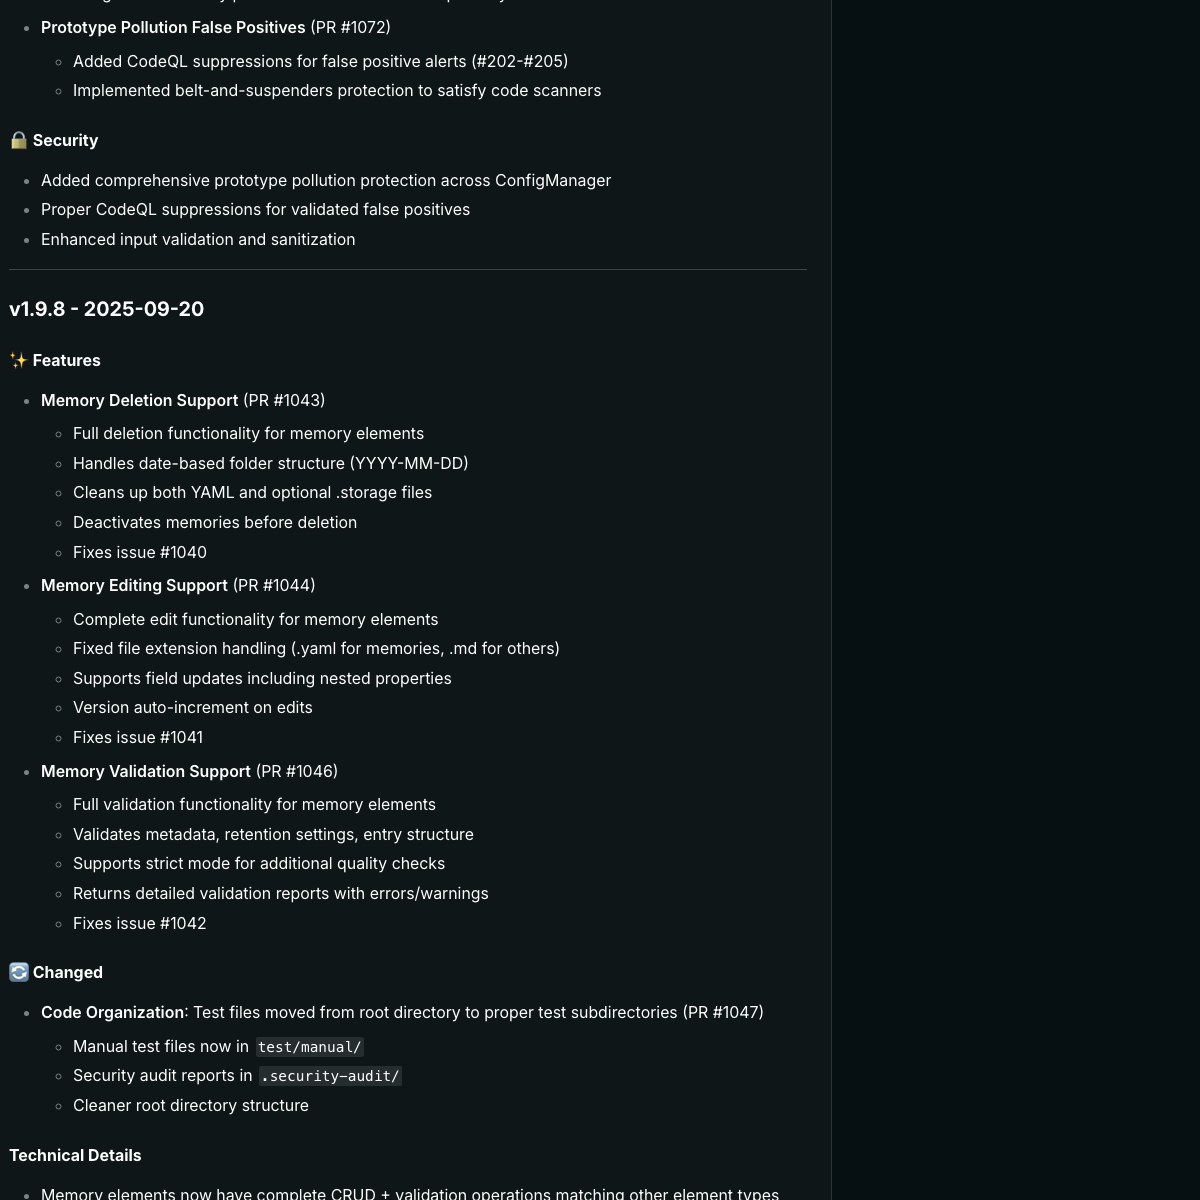Click the lock emoji beside Security
This screenshot has width=1200, height=1200.
(x=18, y=141)
